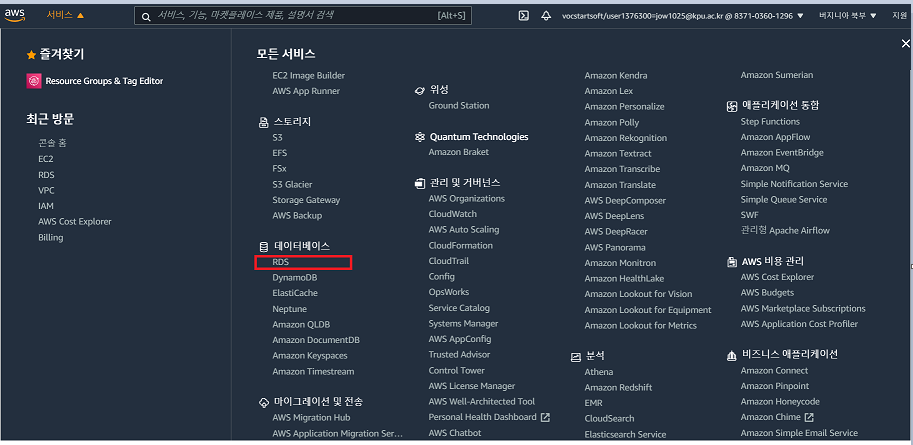The width and height of the screenshot is (913, 445).
Task: Collapse the Services (서비스) menu
Action: pos(65,15)
